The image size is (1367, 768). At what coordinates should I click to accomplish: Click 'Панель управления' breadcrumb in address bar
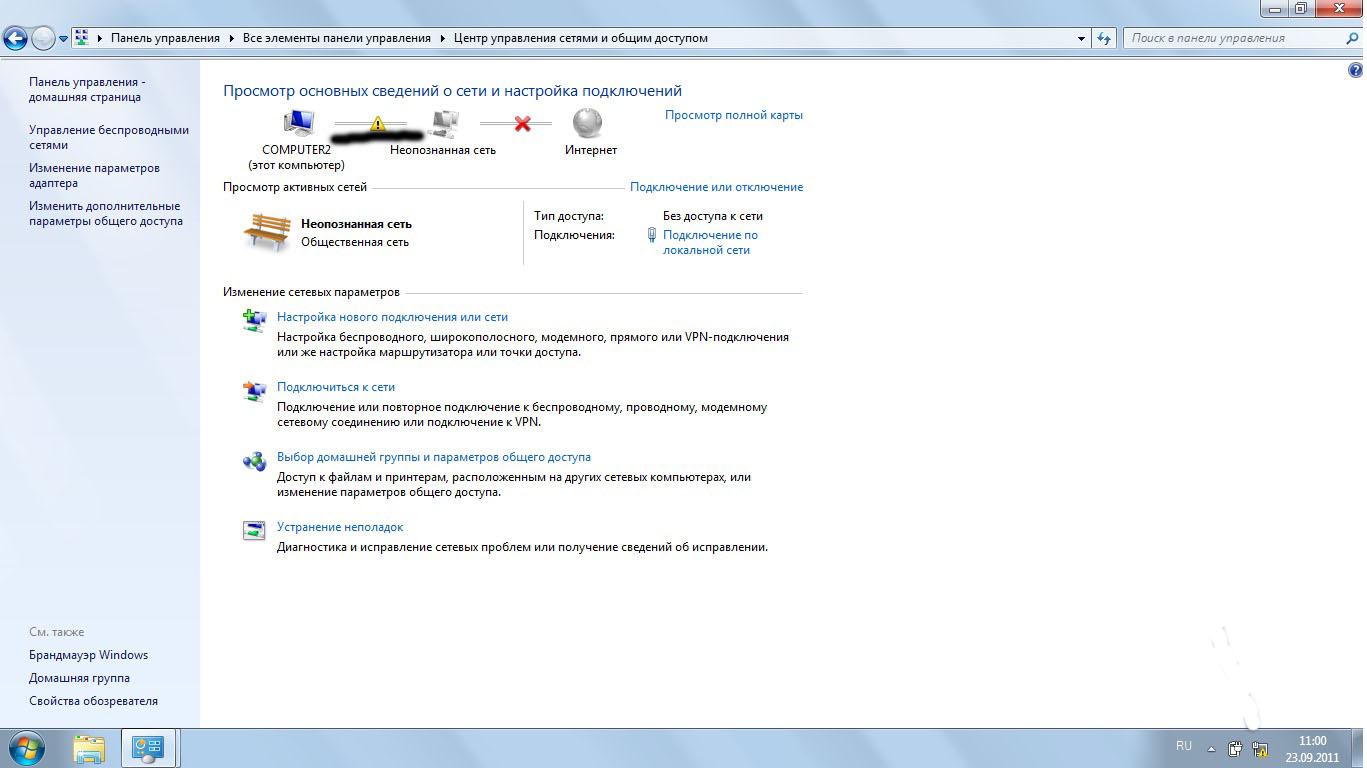165,38
